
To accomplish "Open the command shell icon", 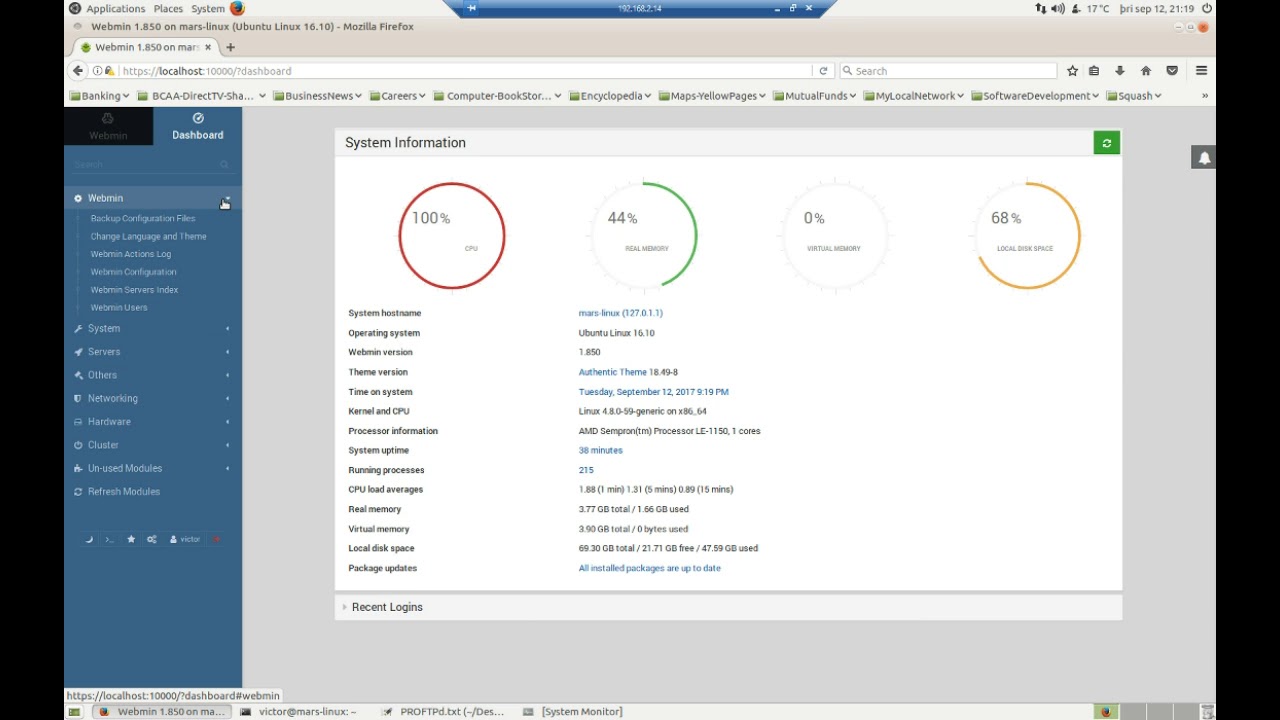I will point(109,539).
